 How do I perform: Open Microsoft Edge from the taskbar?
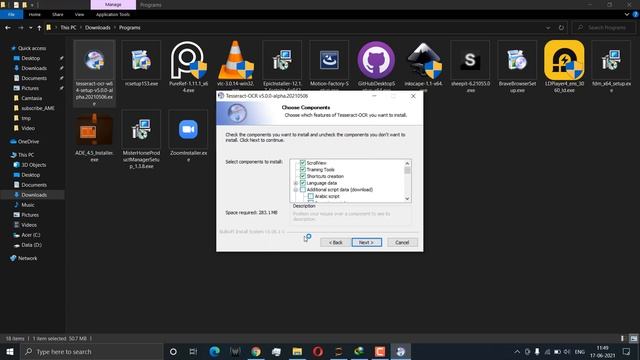(x=215, y=351)
